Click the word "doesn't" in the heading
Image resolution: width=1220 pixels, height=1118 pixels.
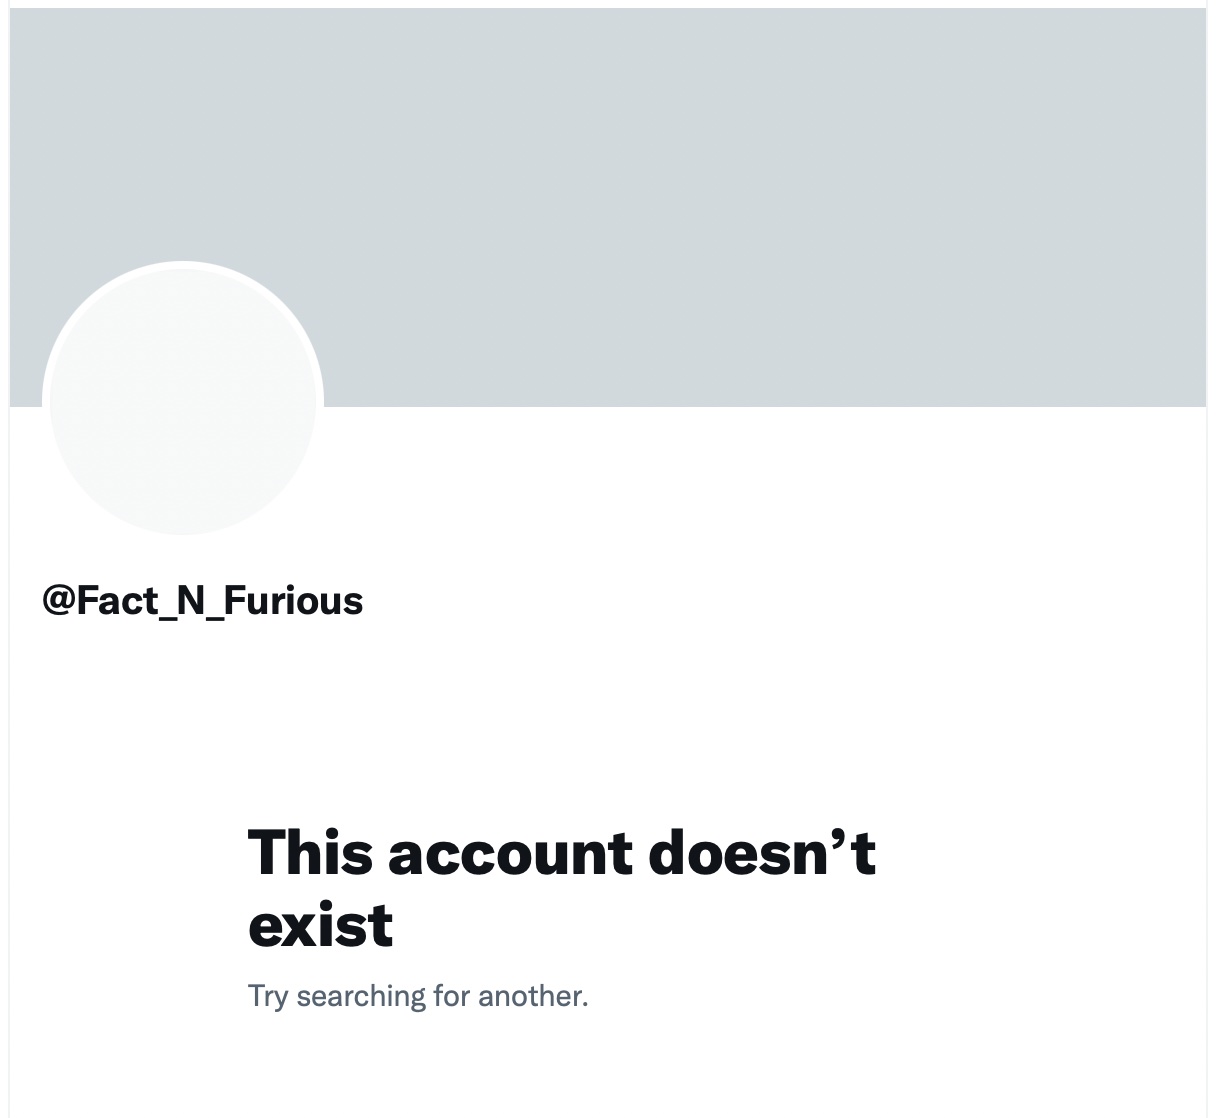tap(762, 853)
